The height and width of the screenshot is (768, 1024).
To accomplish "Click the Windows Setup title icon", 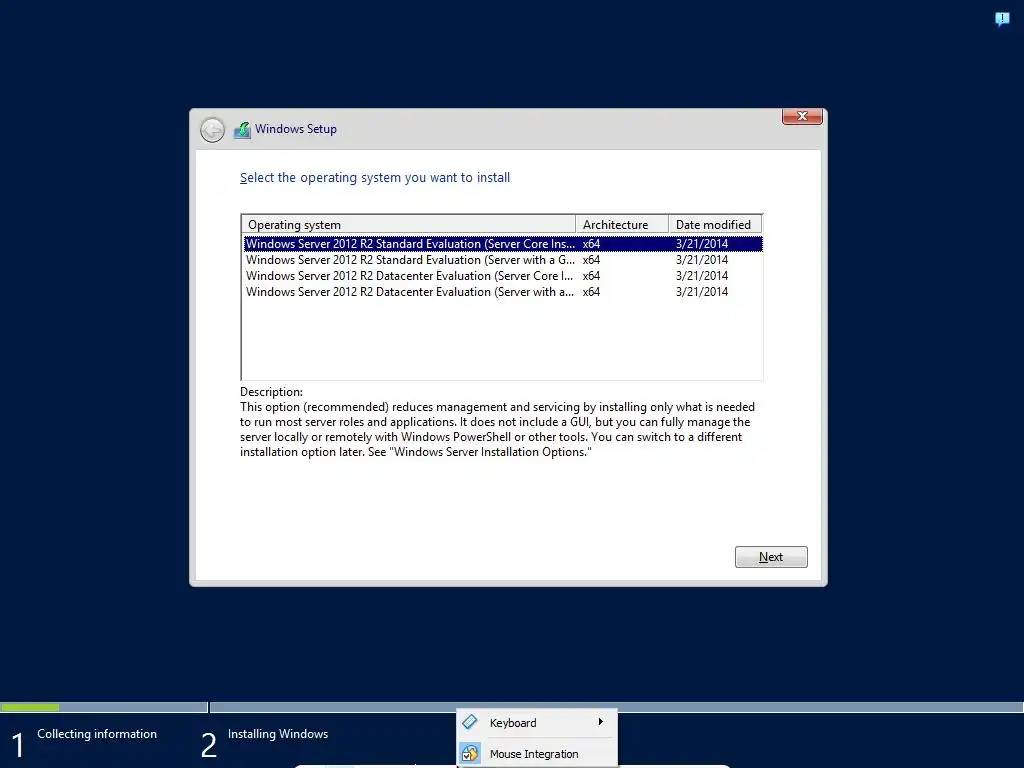I will coord(242,130).
